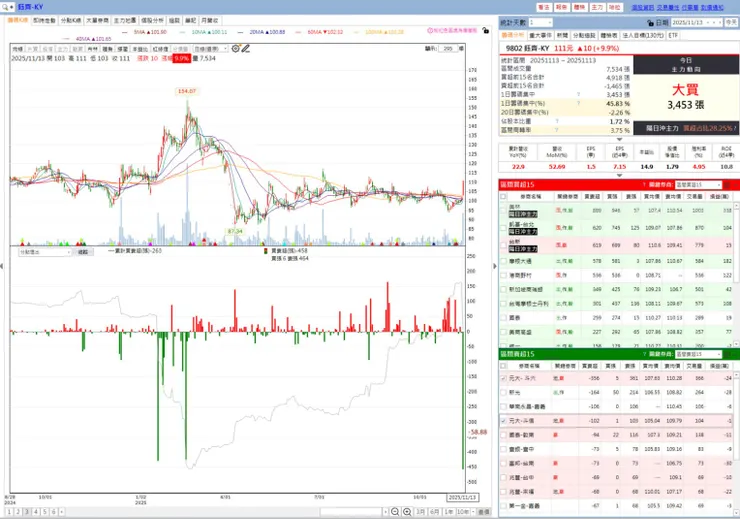
Task: Open help icon for 1日籌碼集中 row
Action: [x=578, y=95]
